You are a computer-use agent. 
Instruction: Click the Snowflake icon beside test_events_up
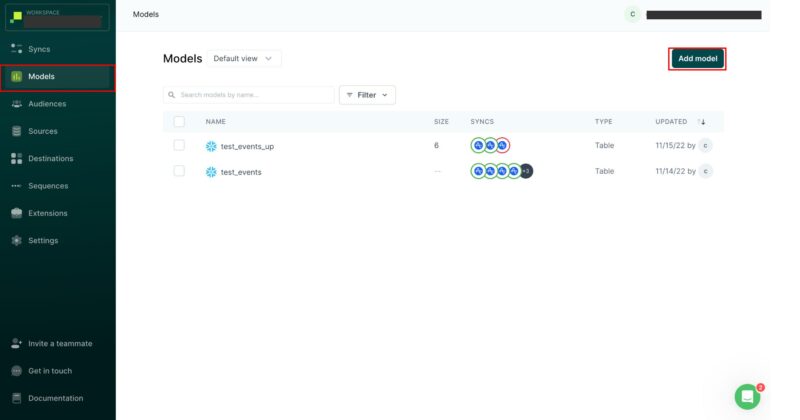coord(211,146)
